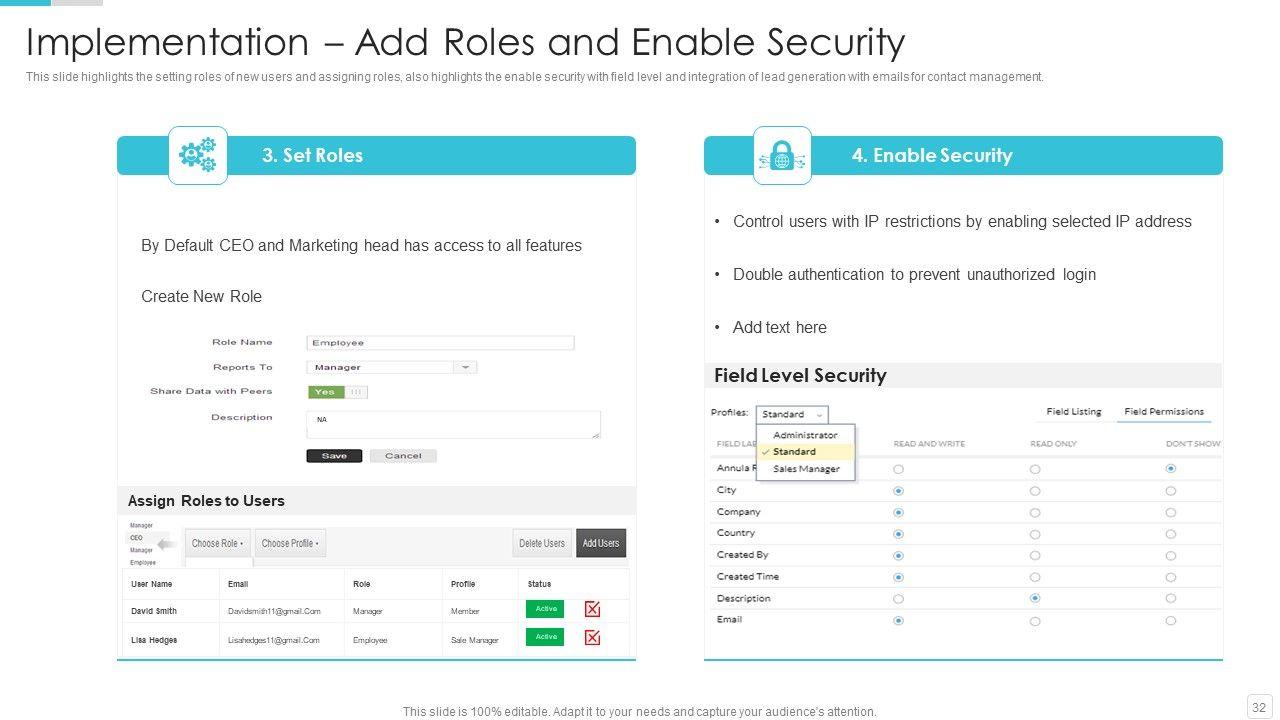Toggle the Share Data with Peers switch

(337, 392)
